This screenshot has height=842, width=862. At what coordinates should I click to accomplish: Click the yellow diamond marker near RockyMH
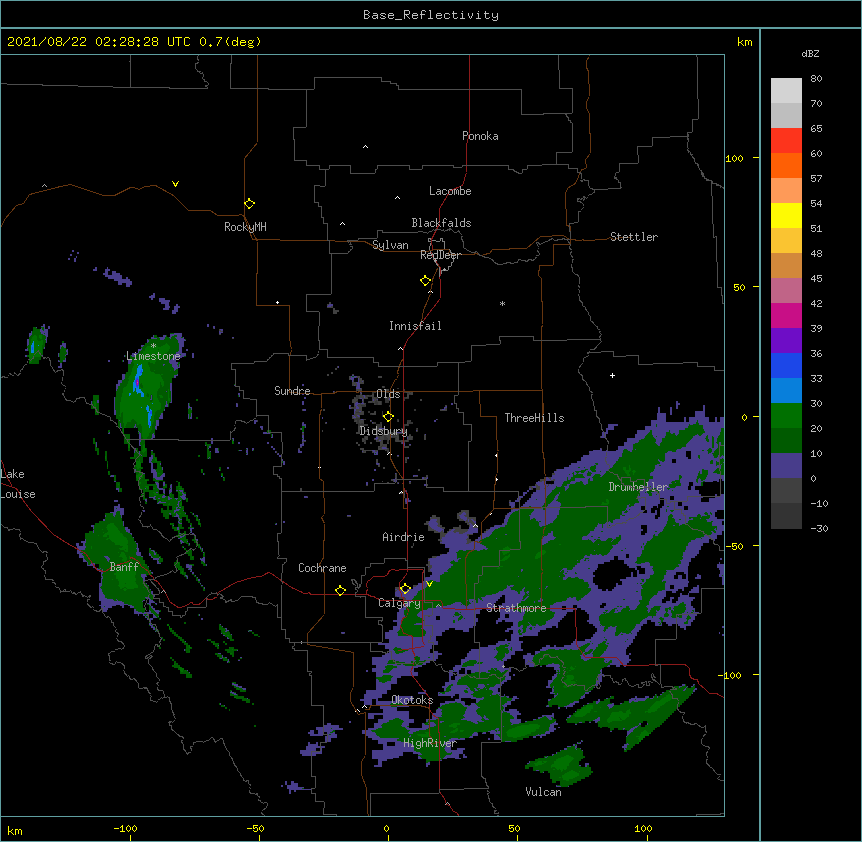(250, 204)
